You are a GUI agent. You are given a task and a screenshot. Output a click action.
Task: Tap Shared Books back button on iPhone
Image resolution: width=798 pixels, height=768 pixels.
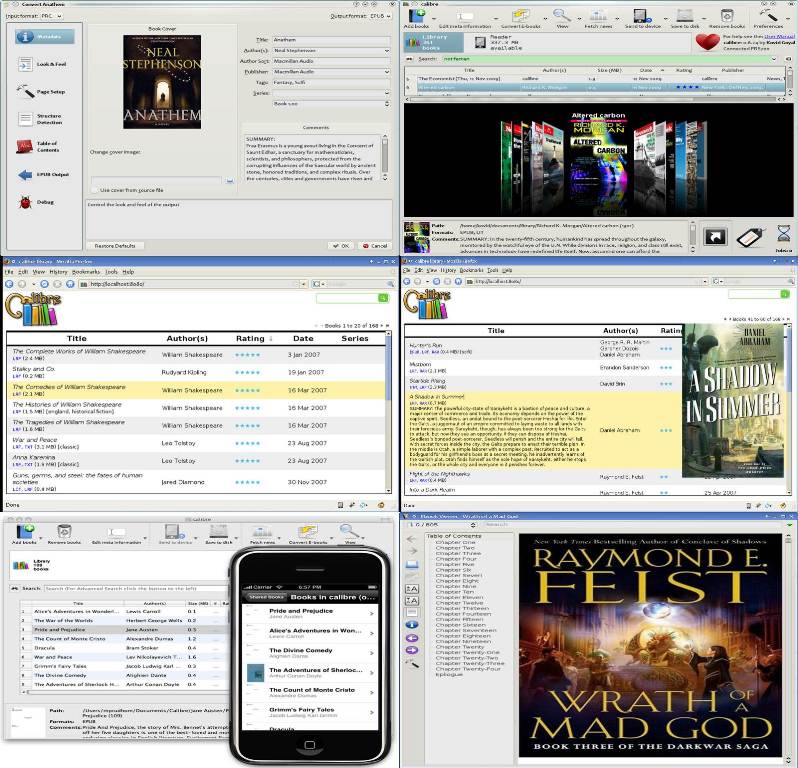click(266, 597)
